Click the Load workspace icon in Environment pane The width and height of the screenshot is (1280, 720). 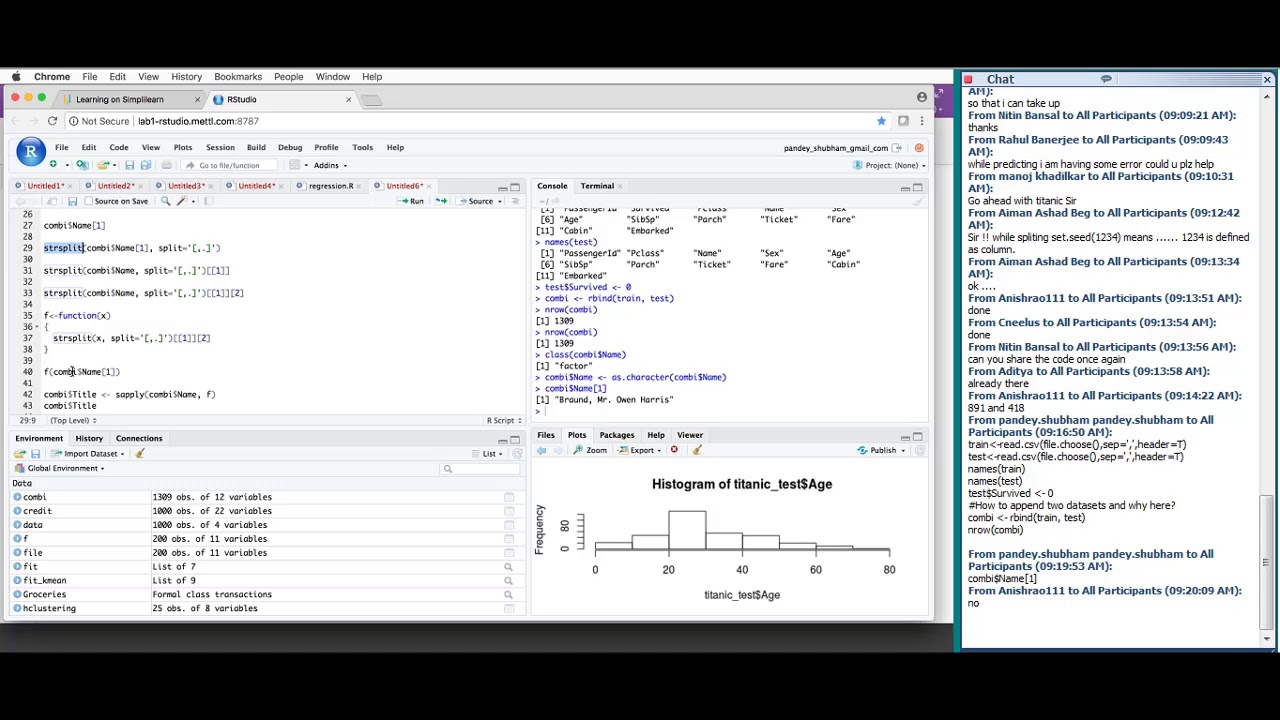tap(20, 454)
